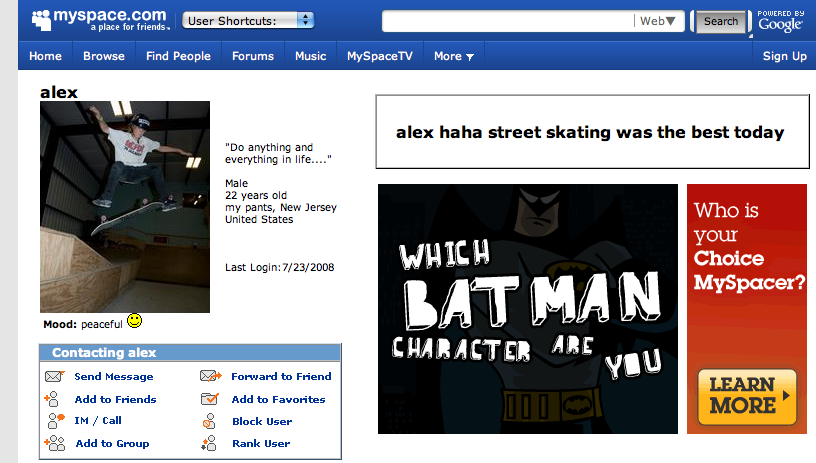Click the Block User icon
The height and width of the screenshot is (463, 816).
pyautogui.click(x=210, y=421)
